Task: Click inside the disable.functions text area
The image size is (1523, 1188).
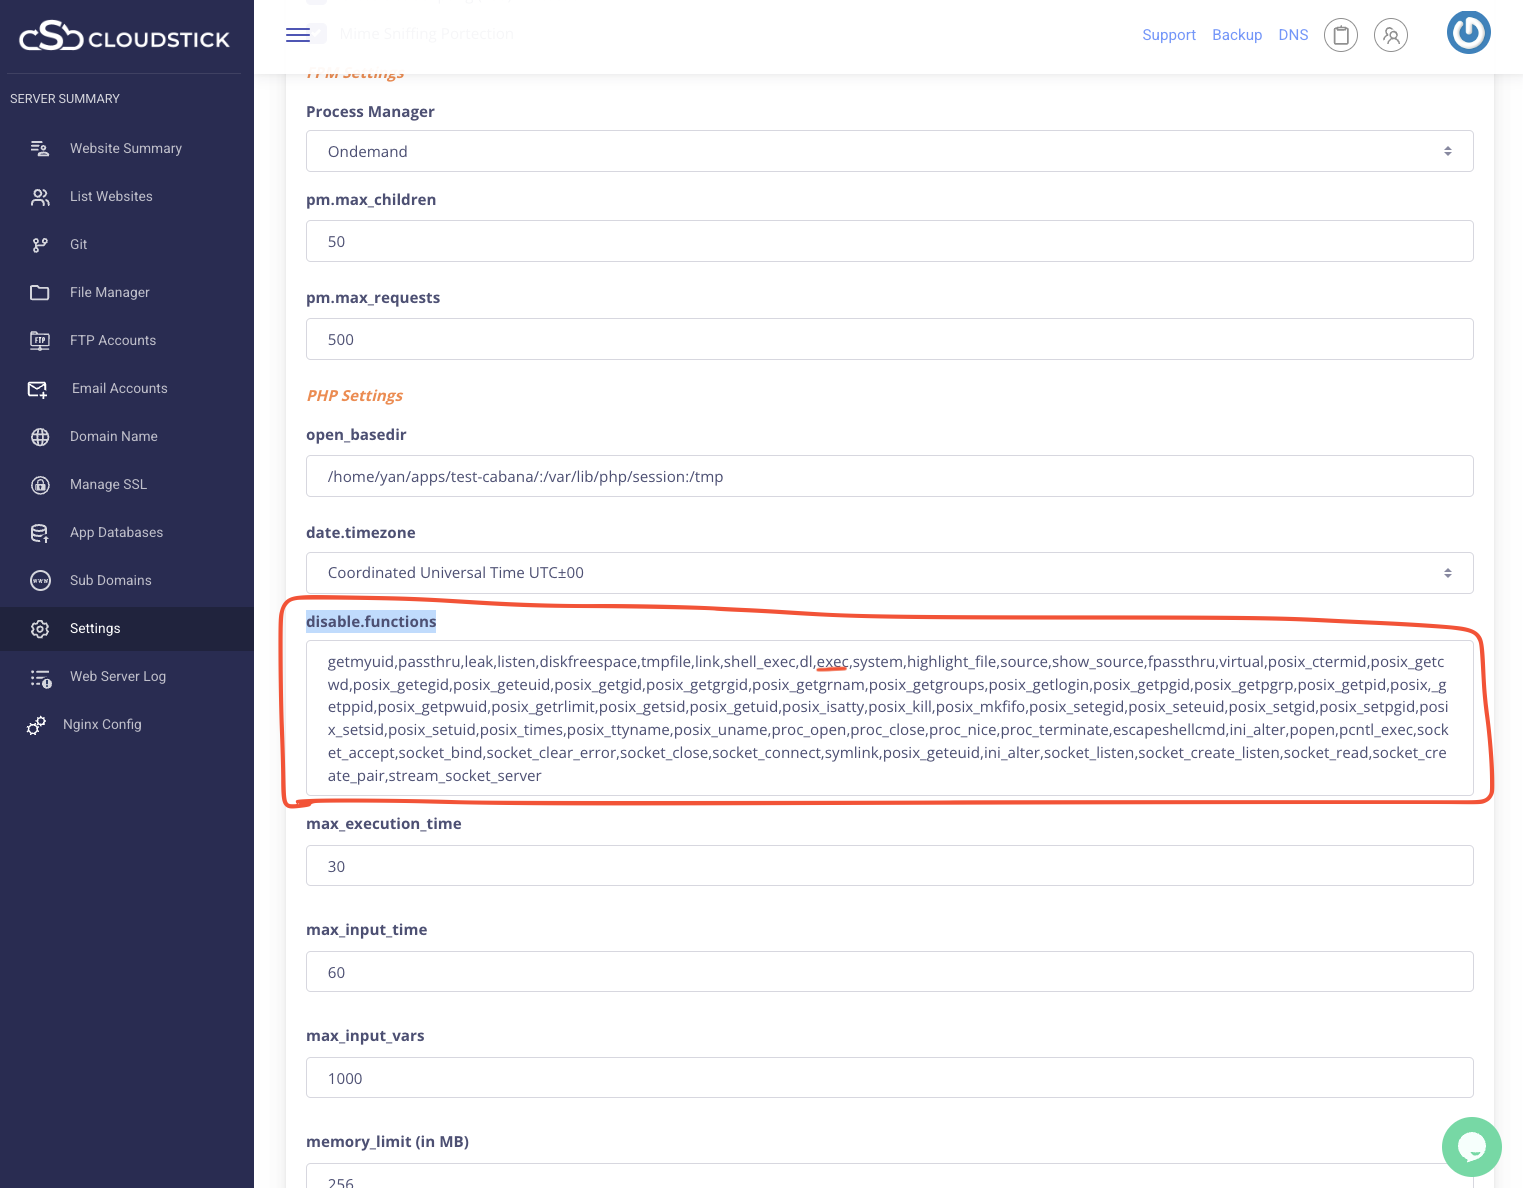Action: click(x=888, y=718)
